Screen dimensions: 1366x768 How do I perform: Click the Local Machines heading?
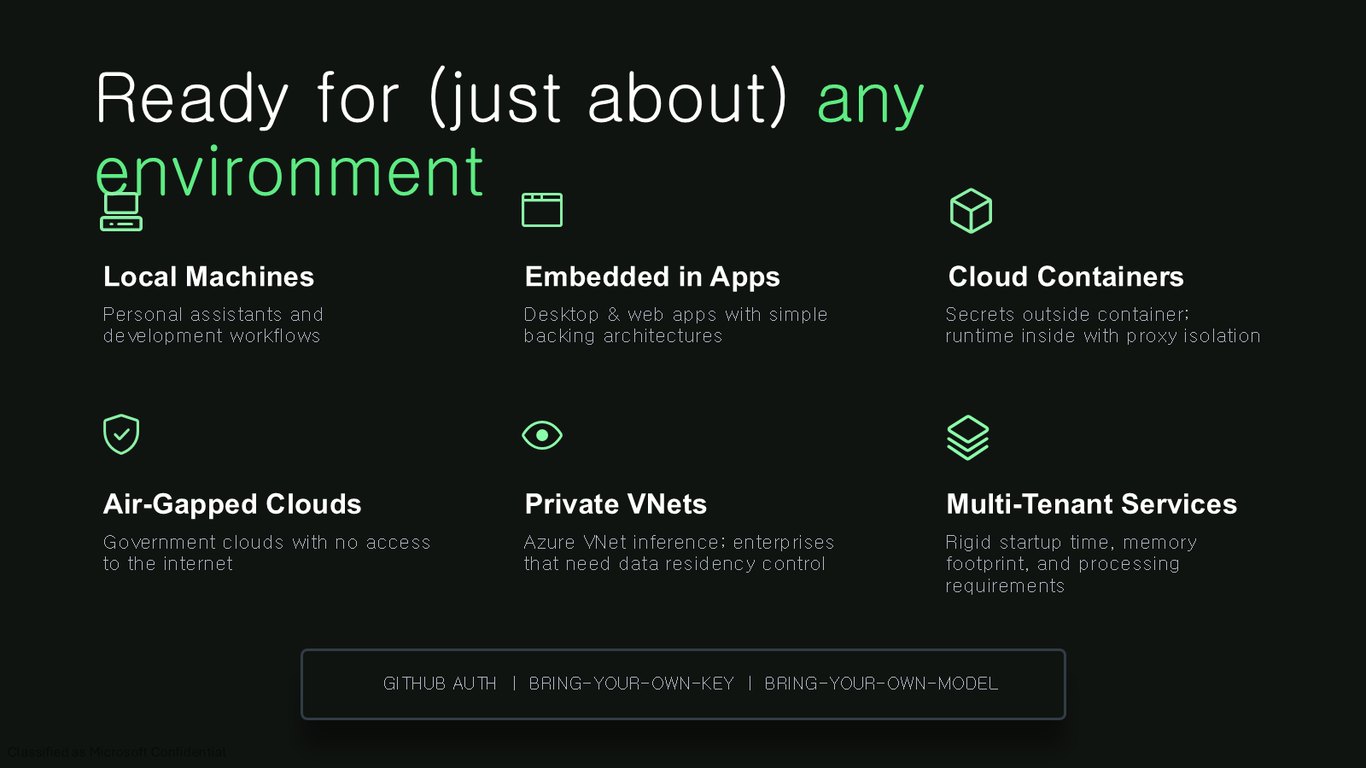(209, 277)
